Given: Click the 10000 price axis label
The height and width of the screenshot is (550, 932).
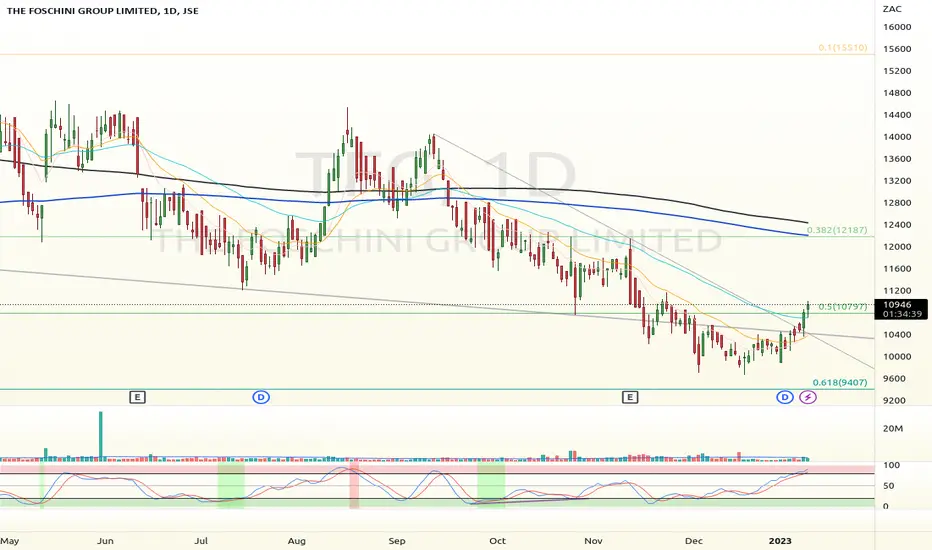Looking at the screenshot, I should point(897,357).
